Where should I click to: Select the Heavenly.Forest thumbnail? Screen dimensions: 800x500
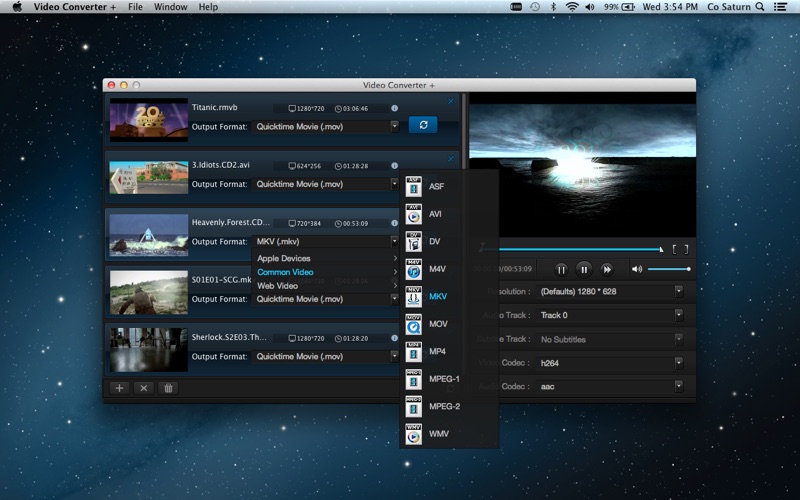pyautogui.click(x=149, y=235)
